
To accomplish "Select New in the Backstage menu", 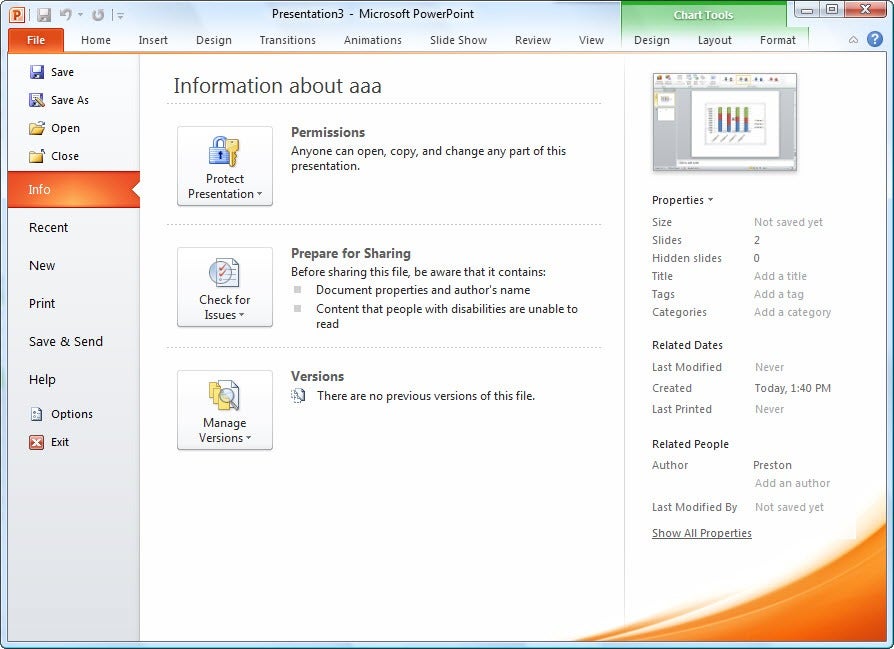I will point(74,266).
